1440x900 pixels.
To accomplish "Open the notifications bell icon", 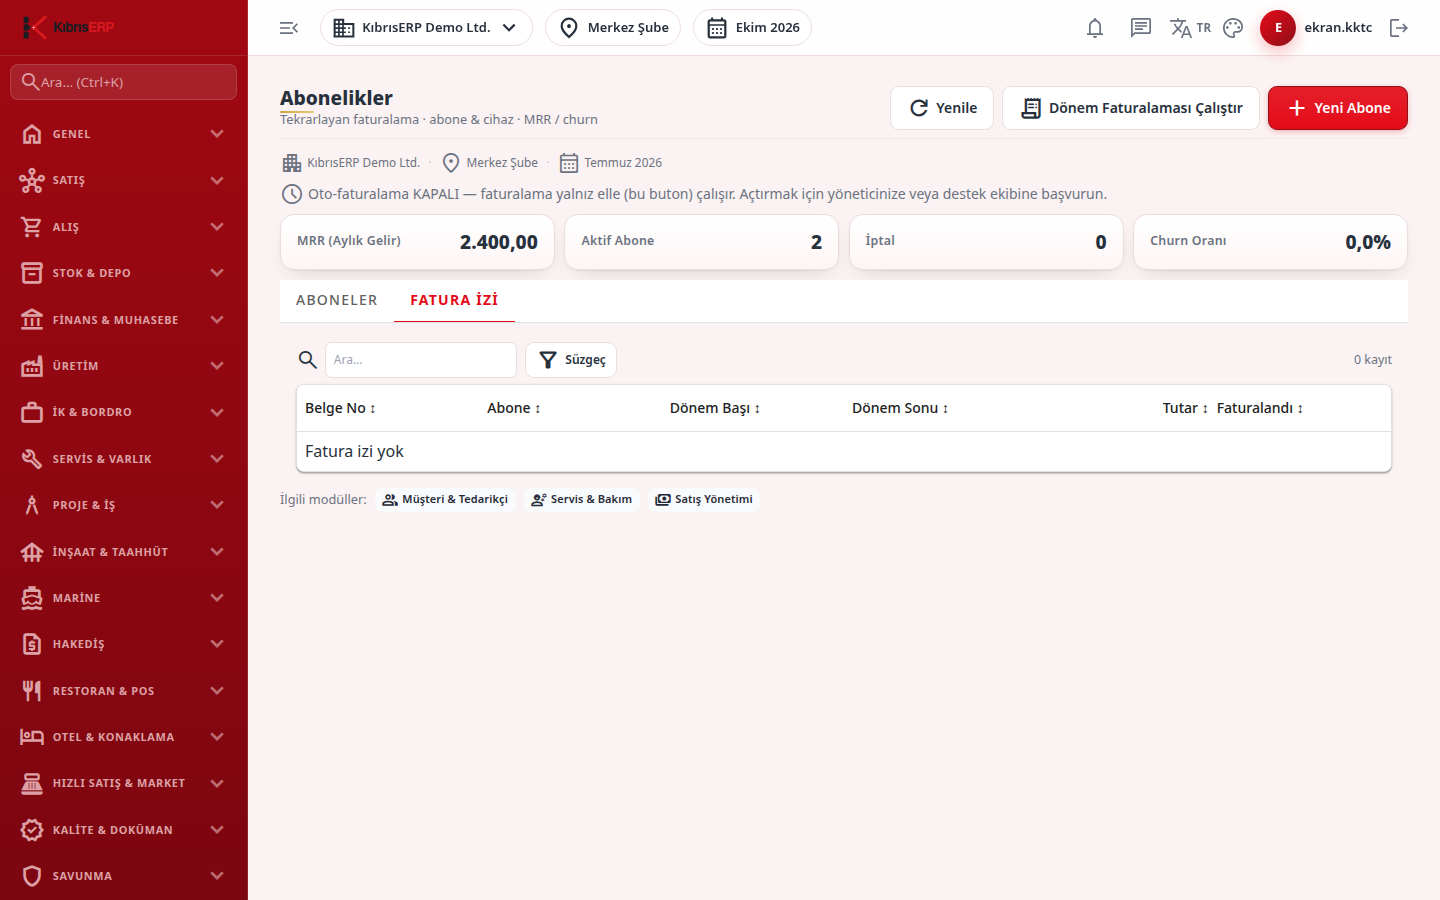I will [1095, 28].
